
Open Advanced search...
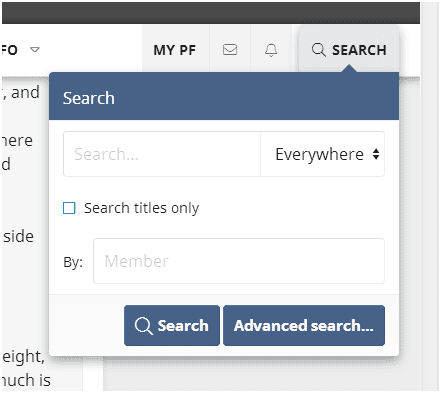click(x=304, y=325)
